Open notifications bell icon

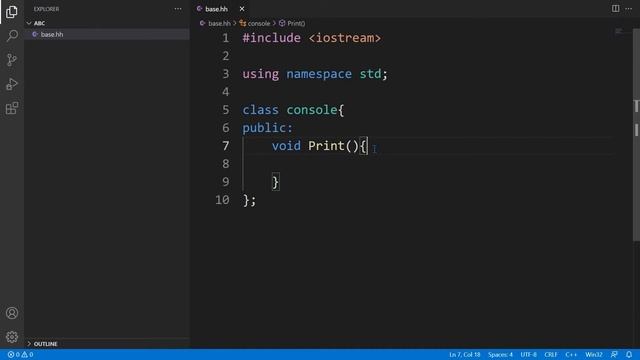coord(629,354)
